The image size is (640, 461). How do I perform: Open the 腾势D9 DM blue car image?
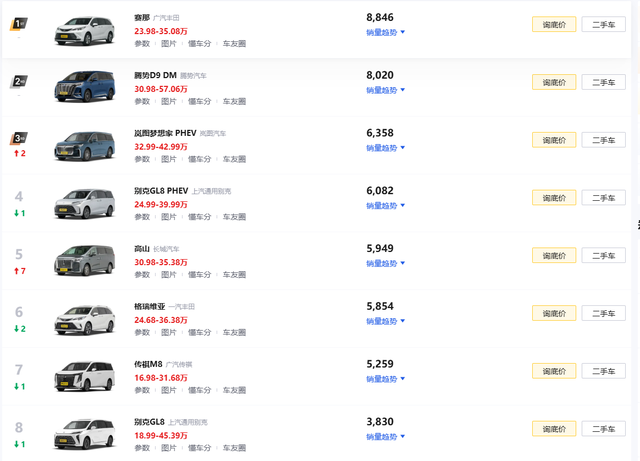pyautogui.click(x=84, y=87)
